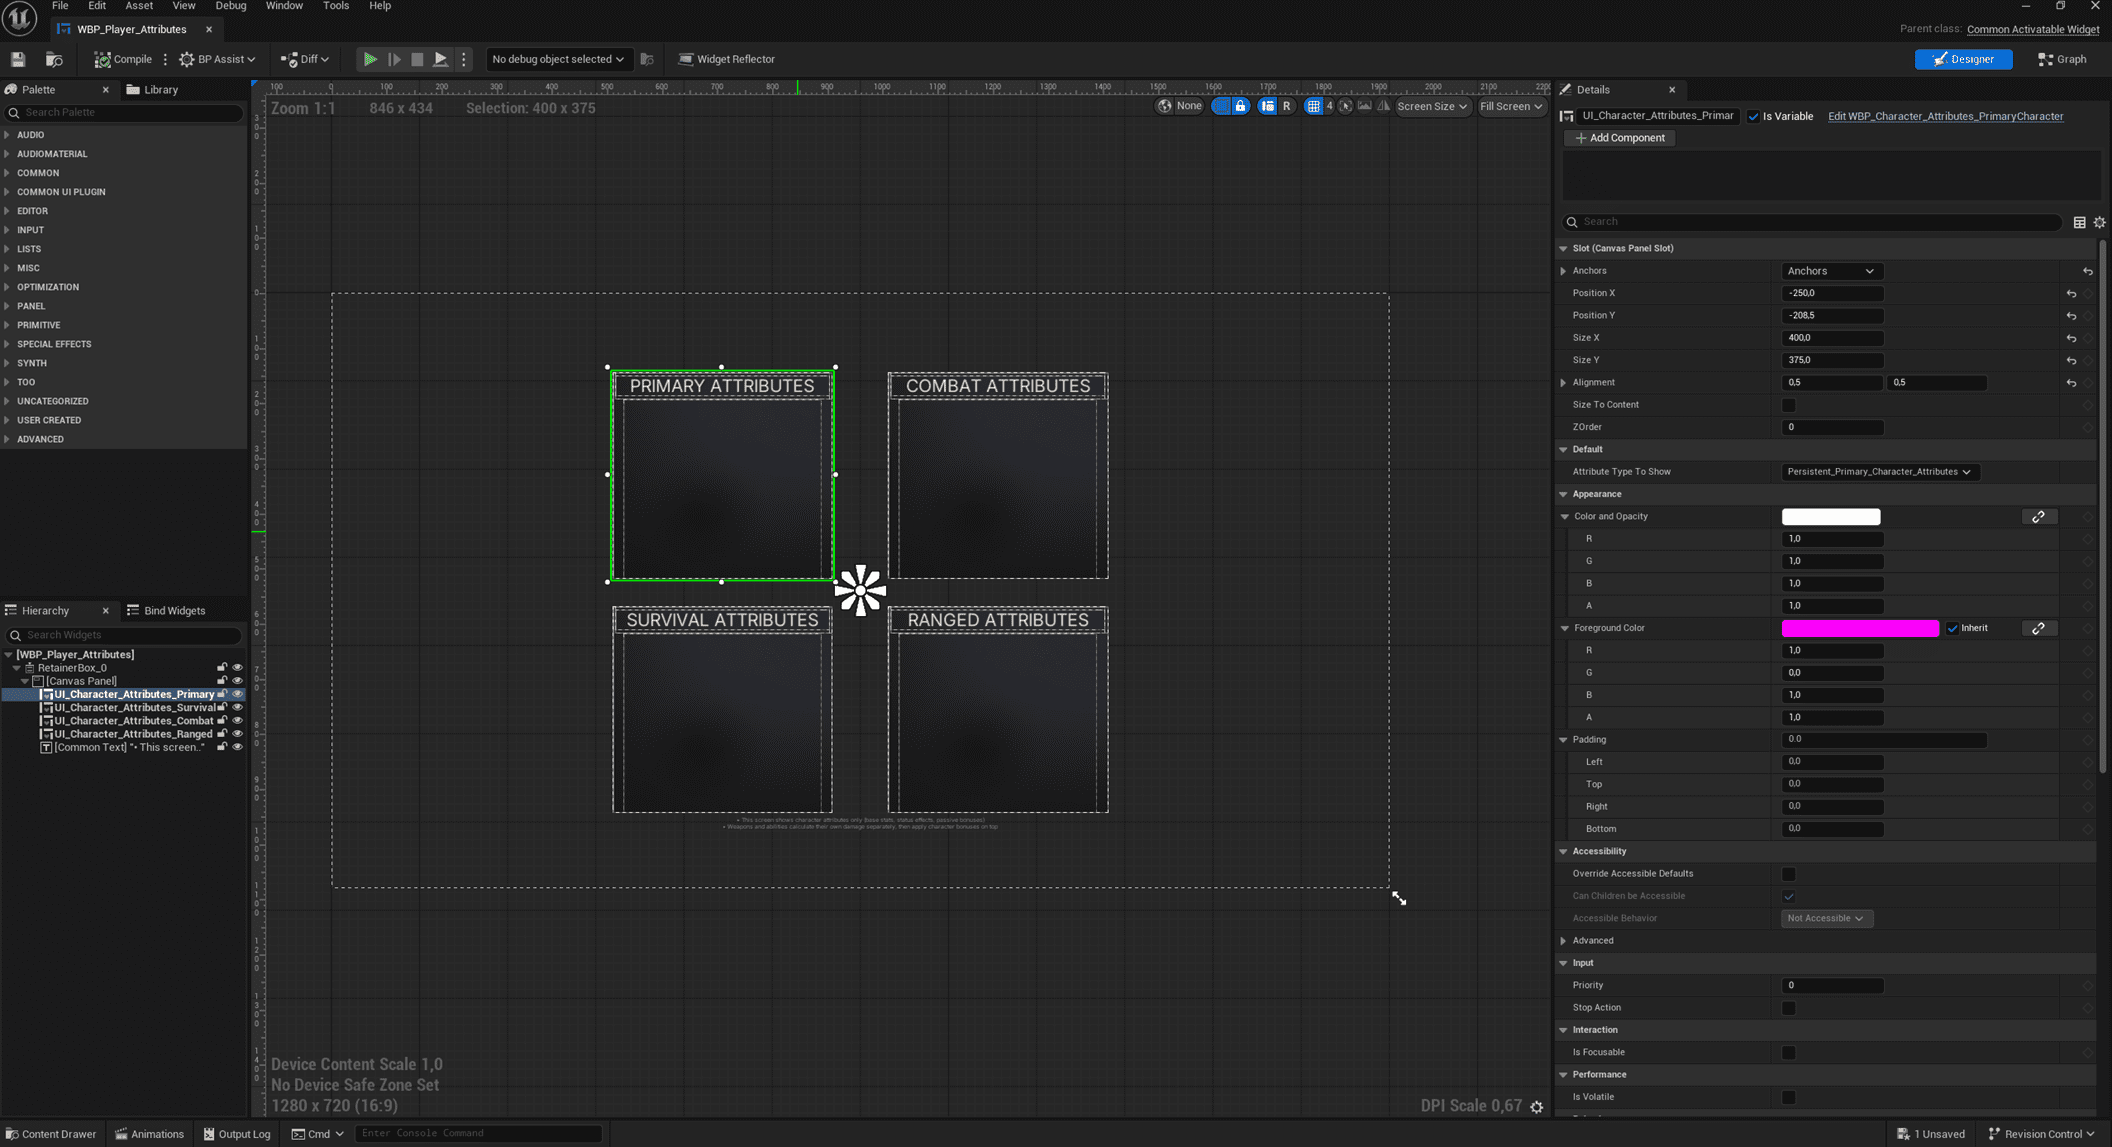The image size is (2112, 1147).
Task: Open Fill Screen dropdown
Action: [1511, 106]
